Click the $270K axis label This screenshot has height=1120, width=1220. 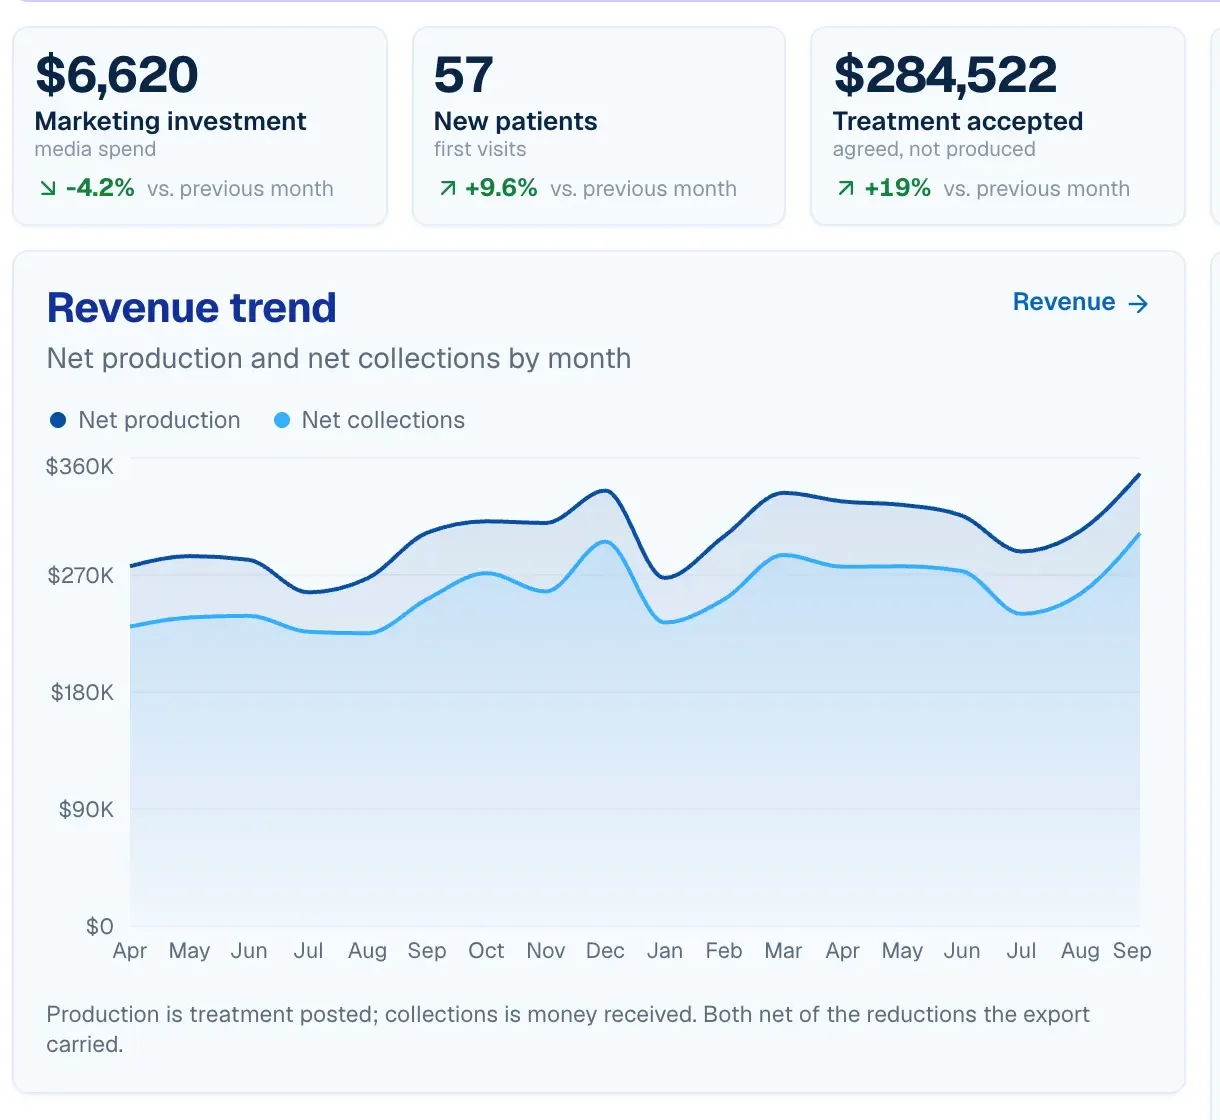81,575
